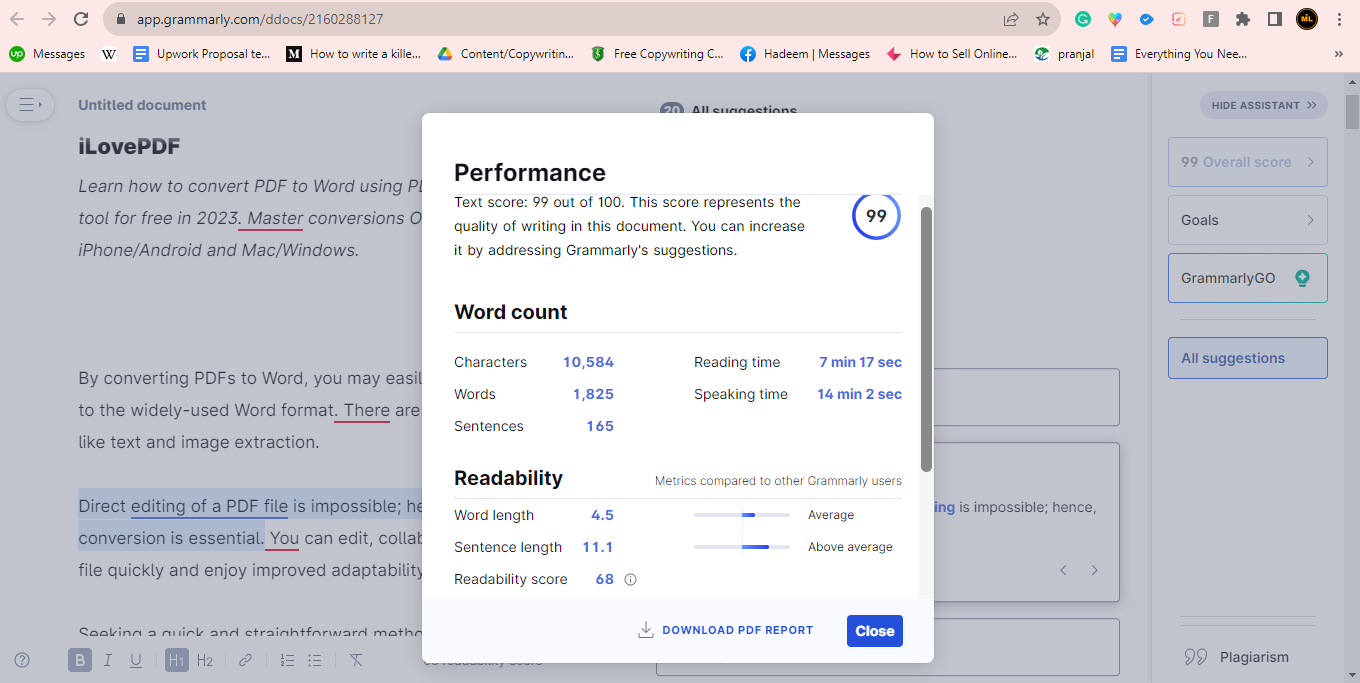Bookmark this page with the star icon
Viewport: 1360px width, 683px height.
click(x=1043, y=19)
